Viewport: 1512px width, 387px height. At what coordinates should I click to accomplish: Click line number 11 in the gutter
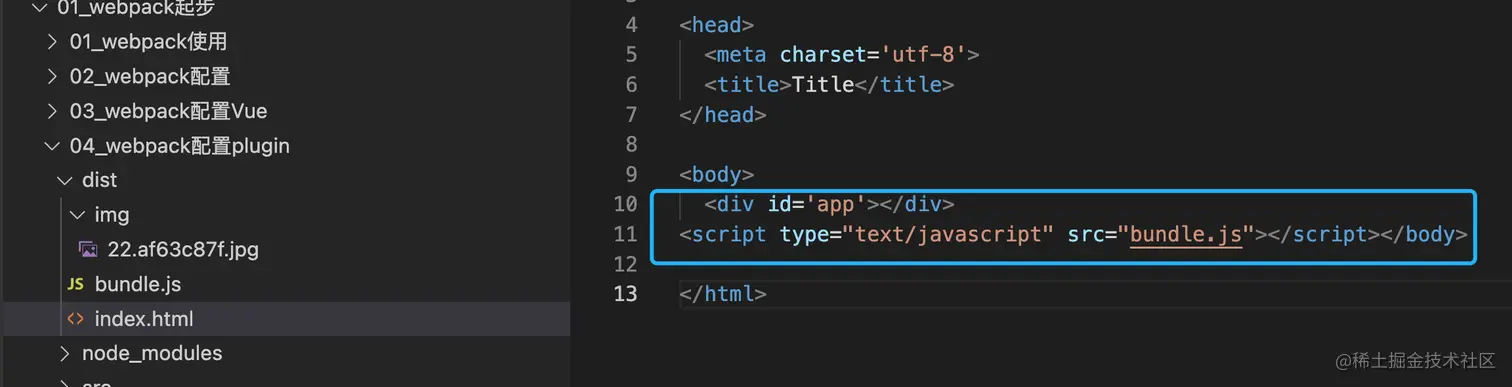click(625, 235)
